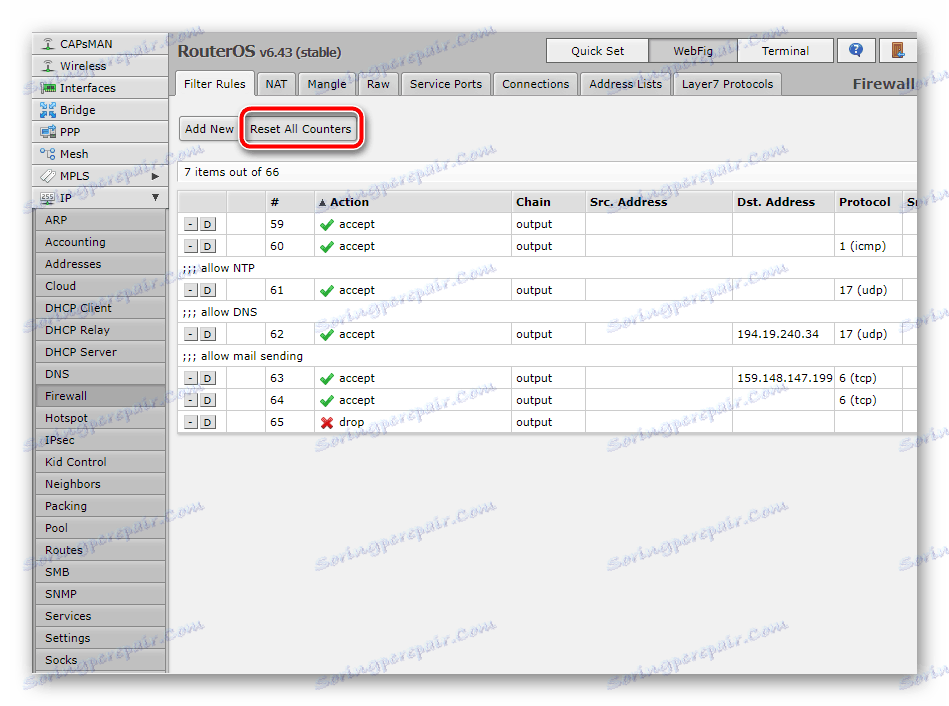Disable rule 63 with D button
Screen dimensions: 949x706
(x=207, y=378)
